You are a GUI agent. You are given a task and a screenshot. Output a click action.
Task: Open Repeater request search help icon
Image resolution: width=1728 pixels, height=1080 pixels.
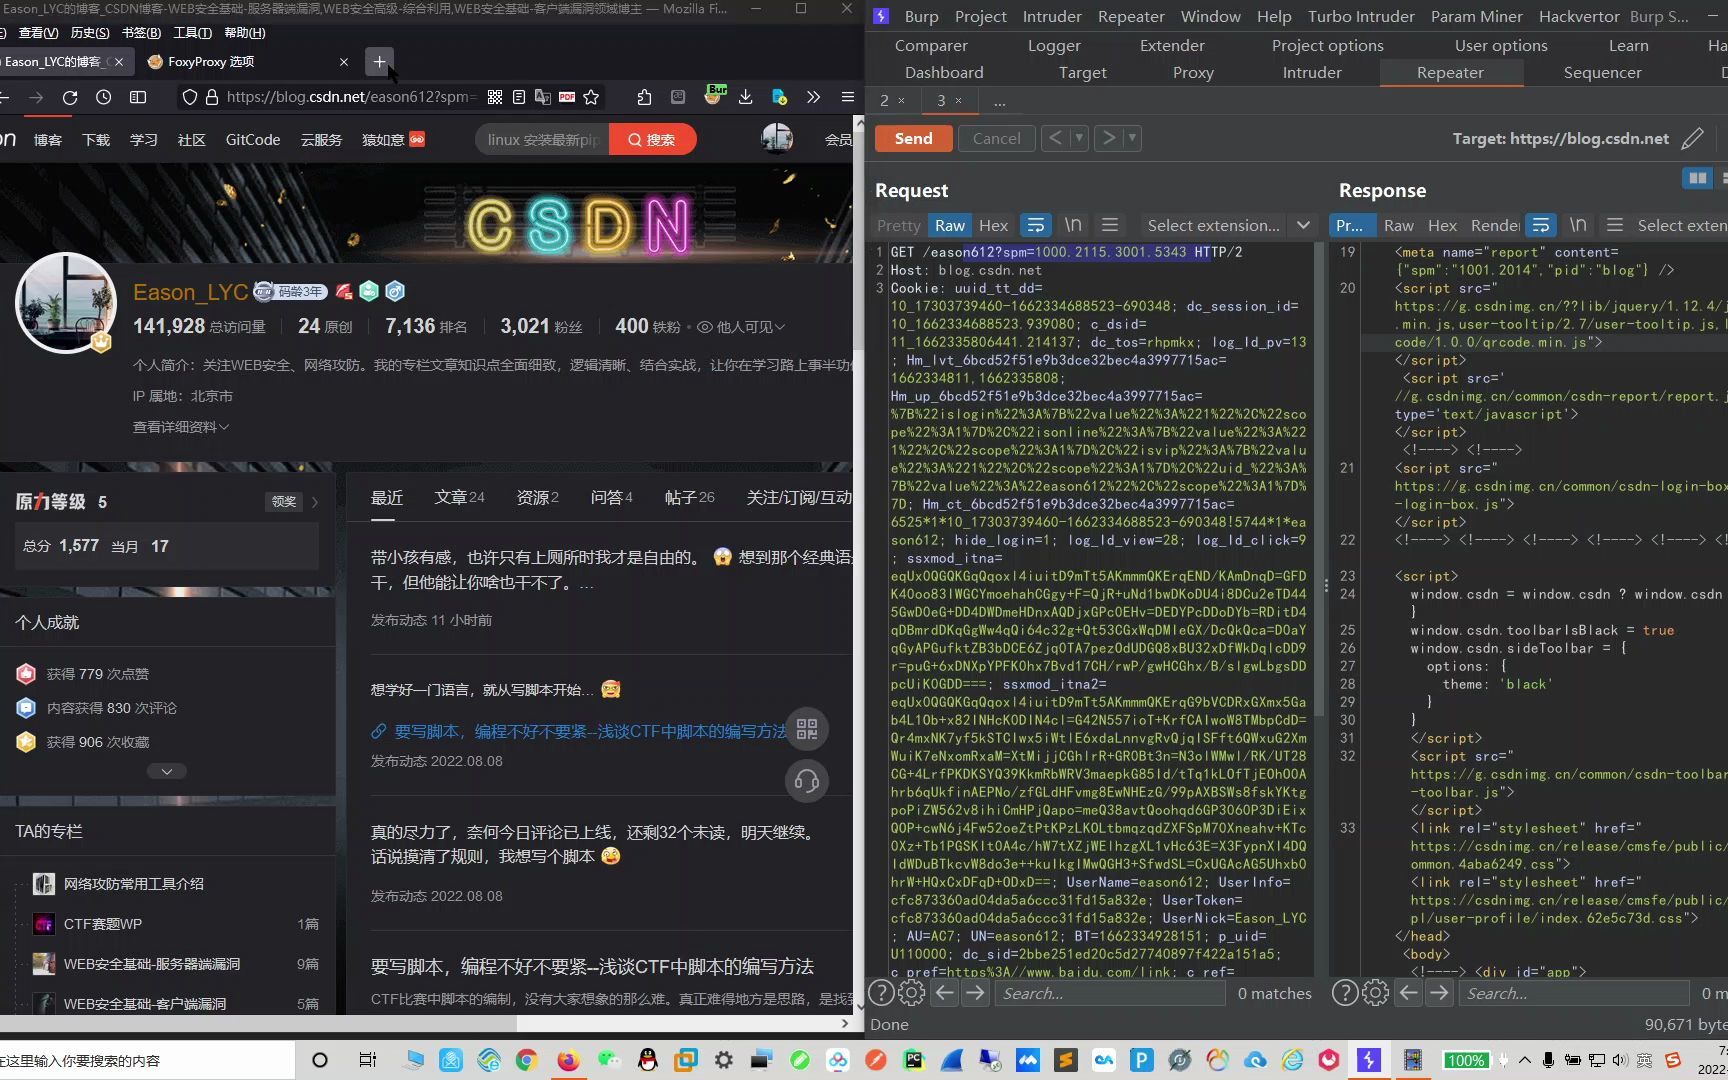[881, 993]
